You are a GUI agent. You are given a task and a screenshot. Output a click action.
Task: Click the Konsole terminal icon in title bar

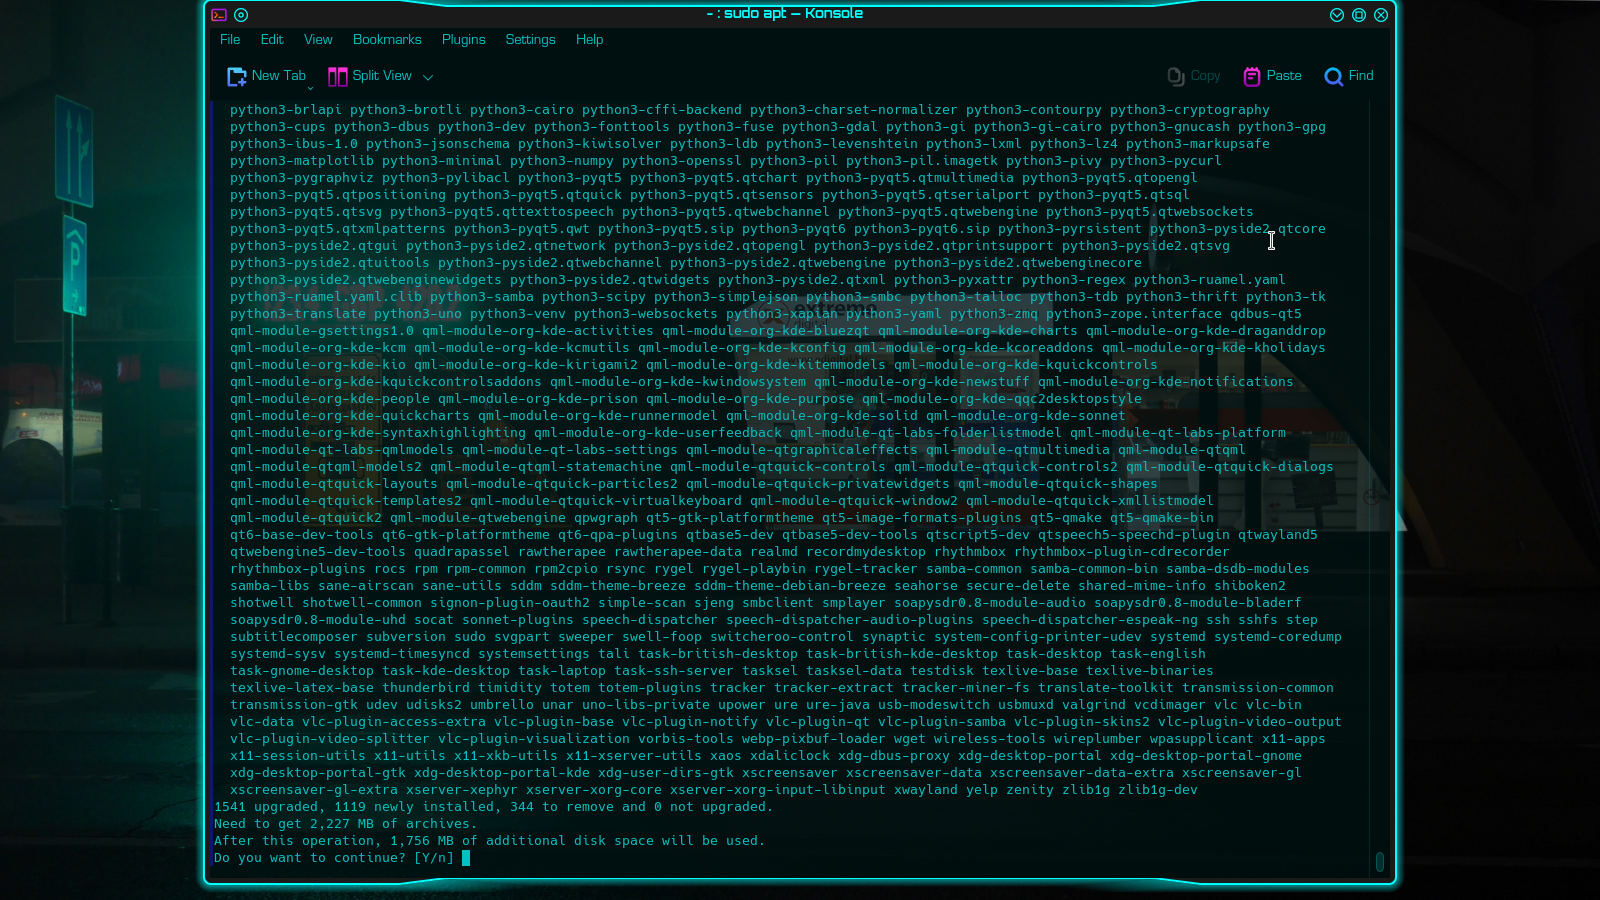[219, 15]
